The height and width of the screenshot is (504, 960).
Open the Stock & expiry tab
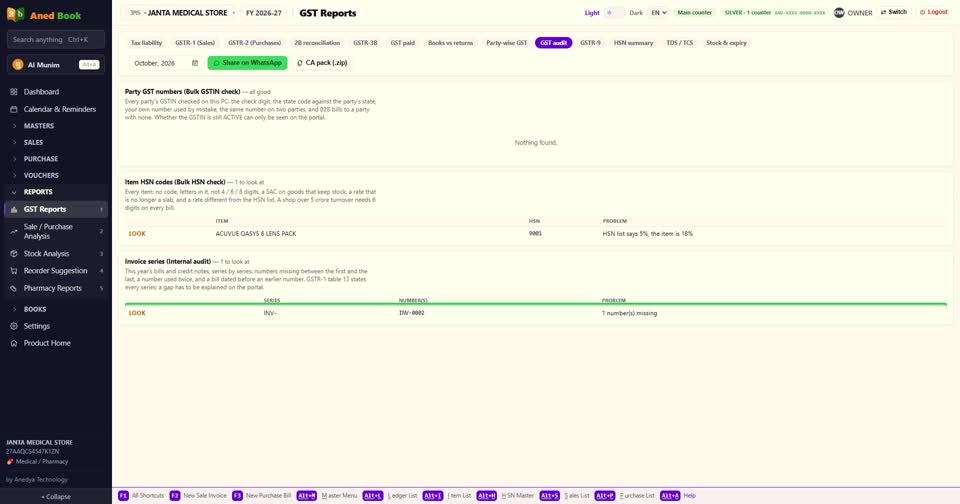point(726,43)
